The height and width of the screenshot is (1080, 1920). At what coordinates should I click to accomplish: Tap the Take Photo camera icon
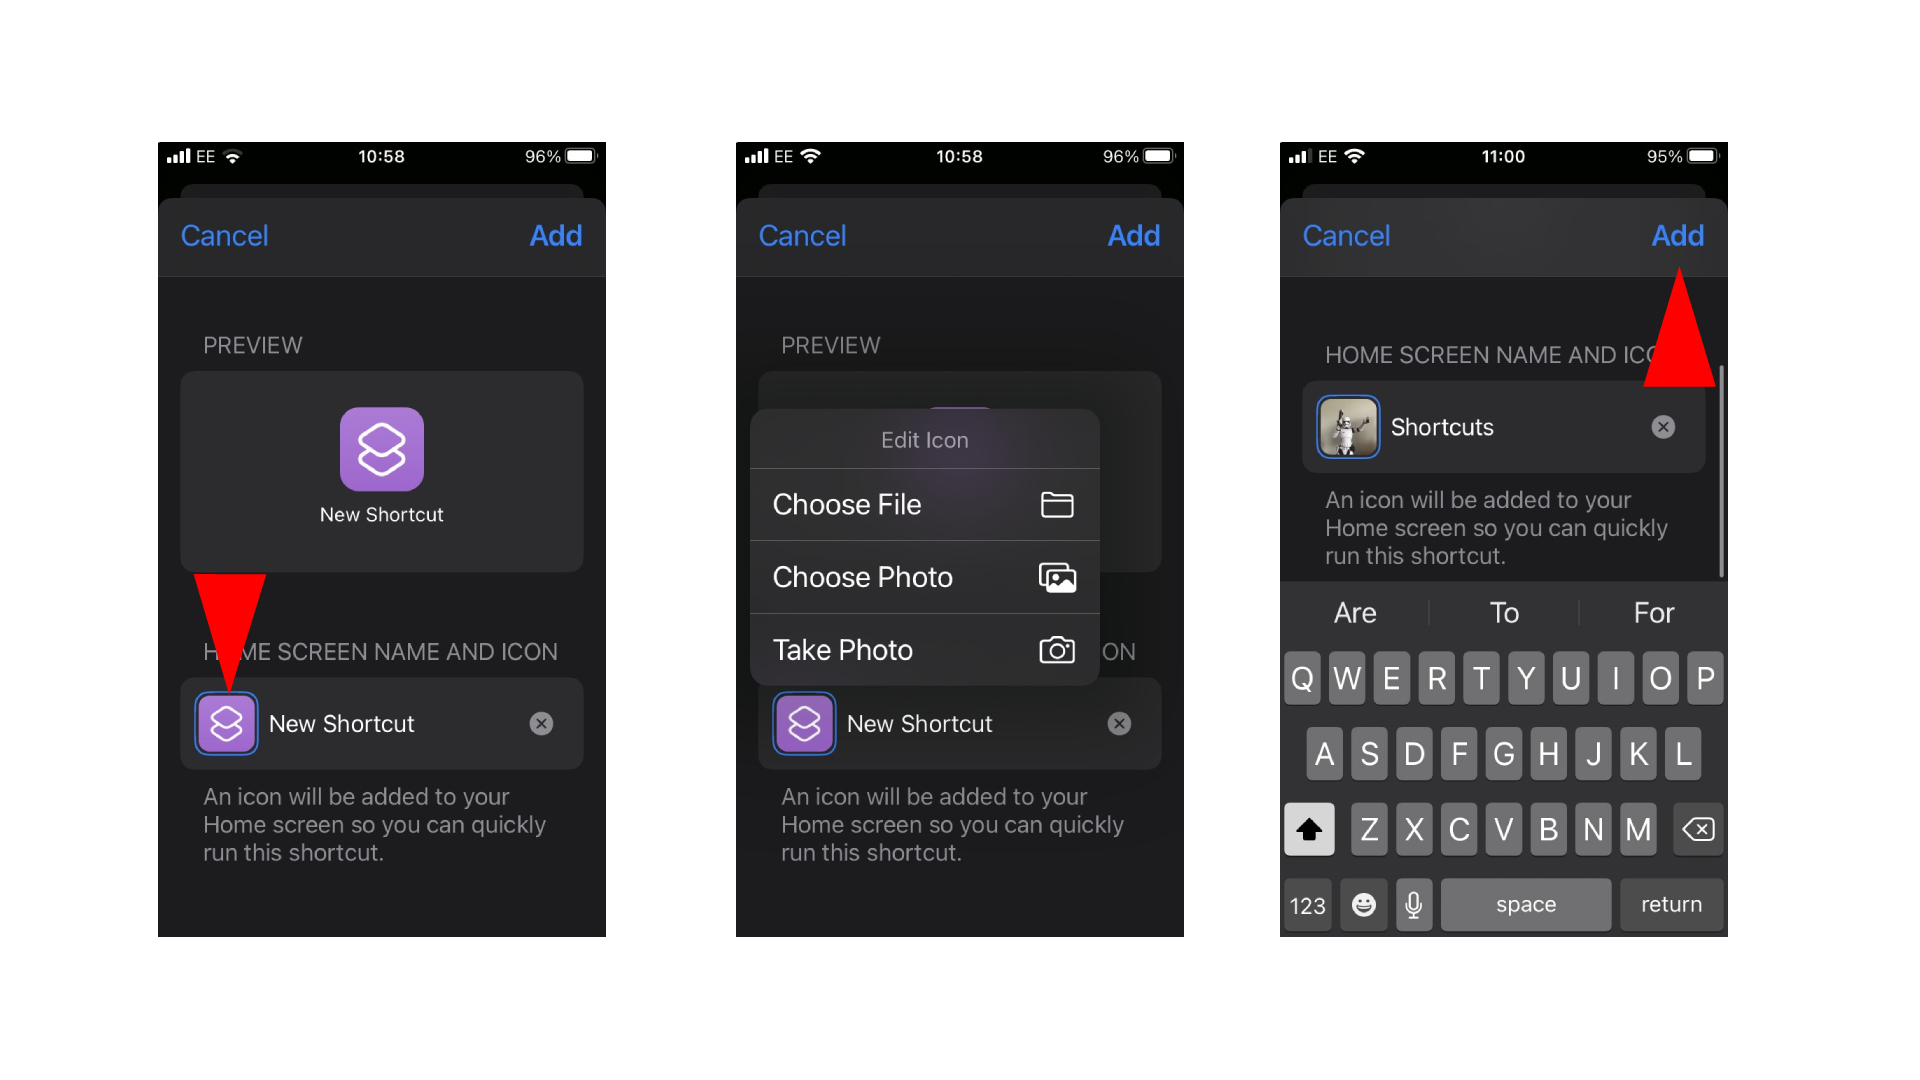point(1058,649)
